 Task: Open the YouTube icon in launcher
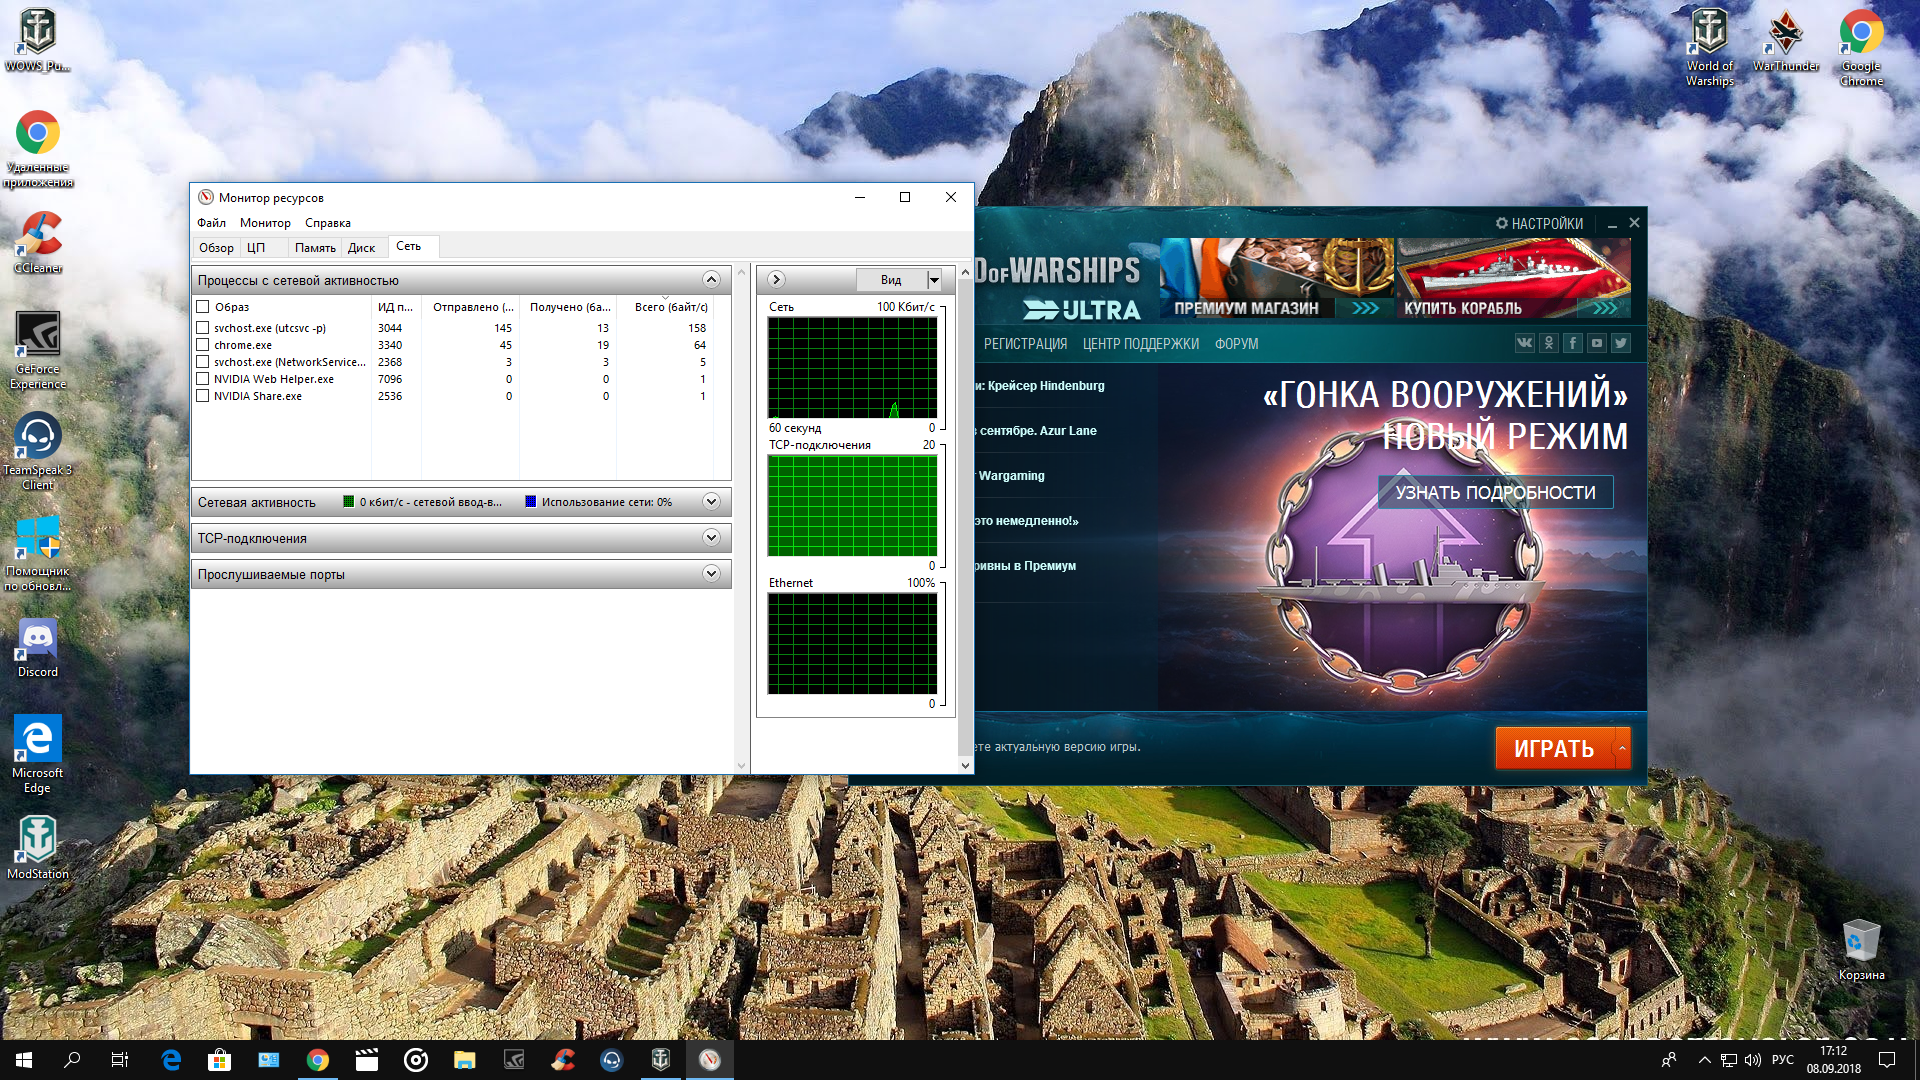(x=1597, y=343)
